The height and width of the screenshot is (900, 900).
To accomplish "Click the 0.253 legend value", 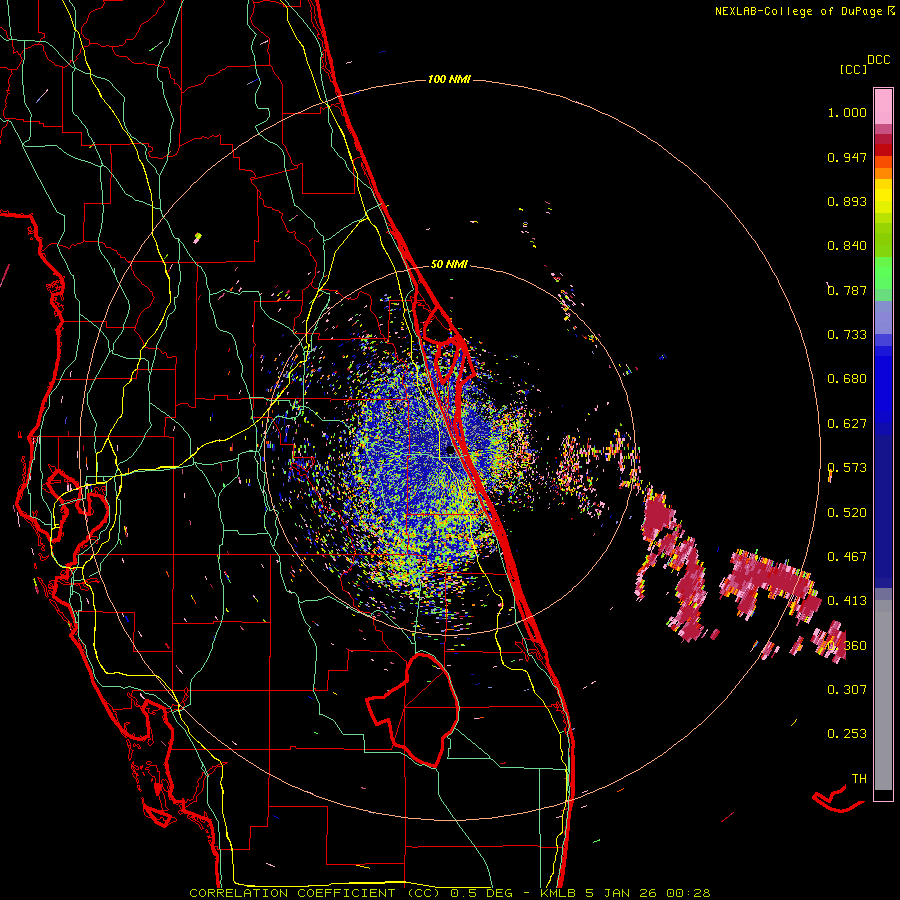I will (x=847, y=734).
